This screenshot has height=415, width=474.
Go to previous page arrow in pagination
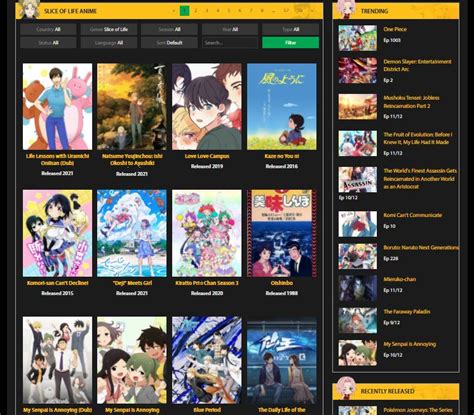coord(173,11)
